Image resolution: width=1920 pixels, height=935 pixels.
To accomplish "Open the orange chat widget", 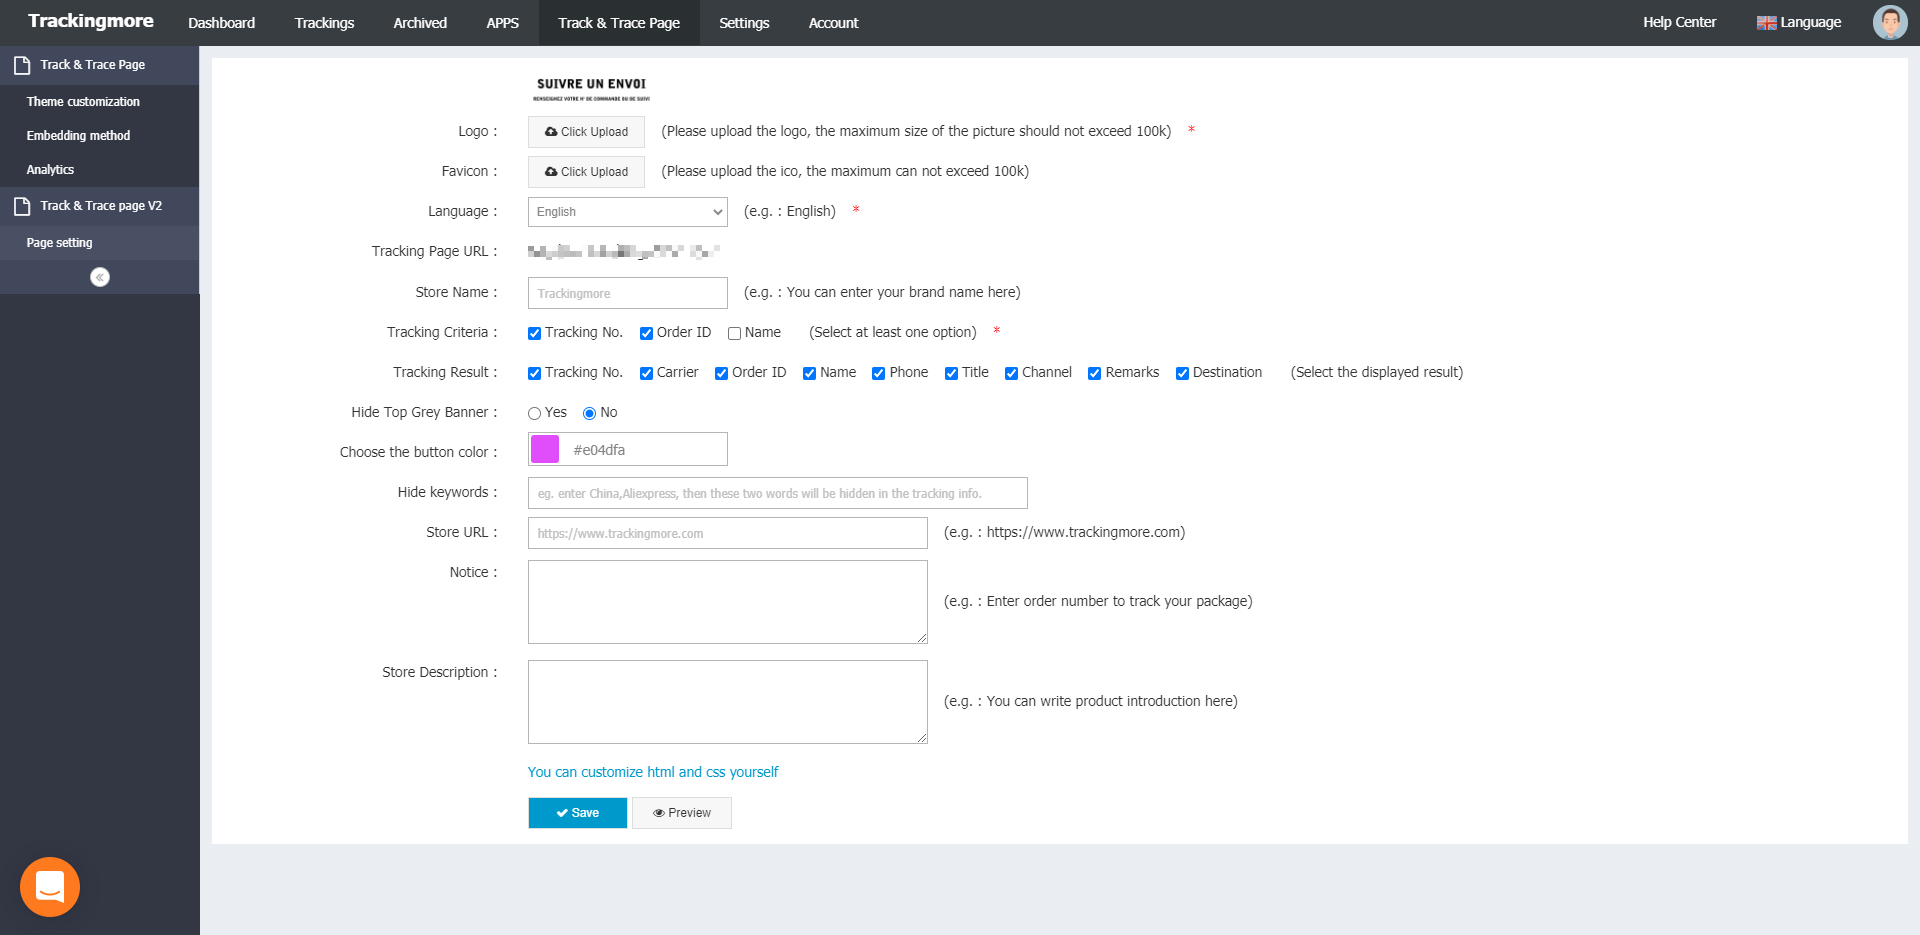I will pyautogui.click(x=50, y=887).
